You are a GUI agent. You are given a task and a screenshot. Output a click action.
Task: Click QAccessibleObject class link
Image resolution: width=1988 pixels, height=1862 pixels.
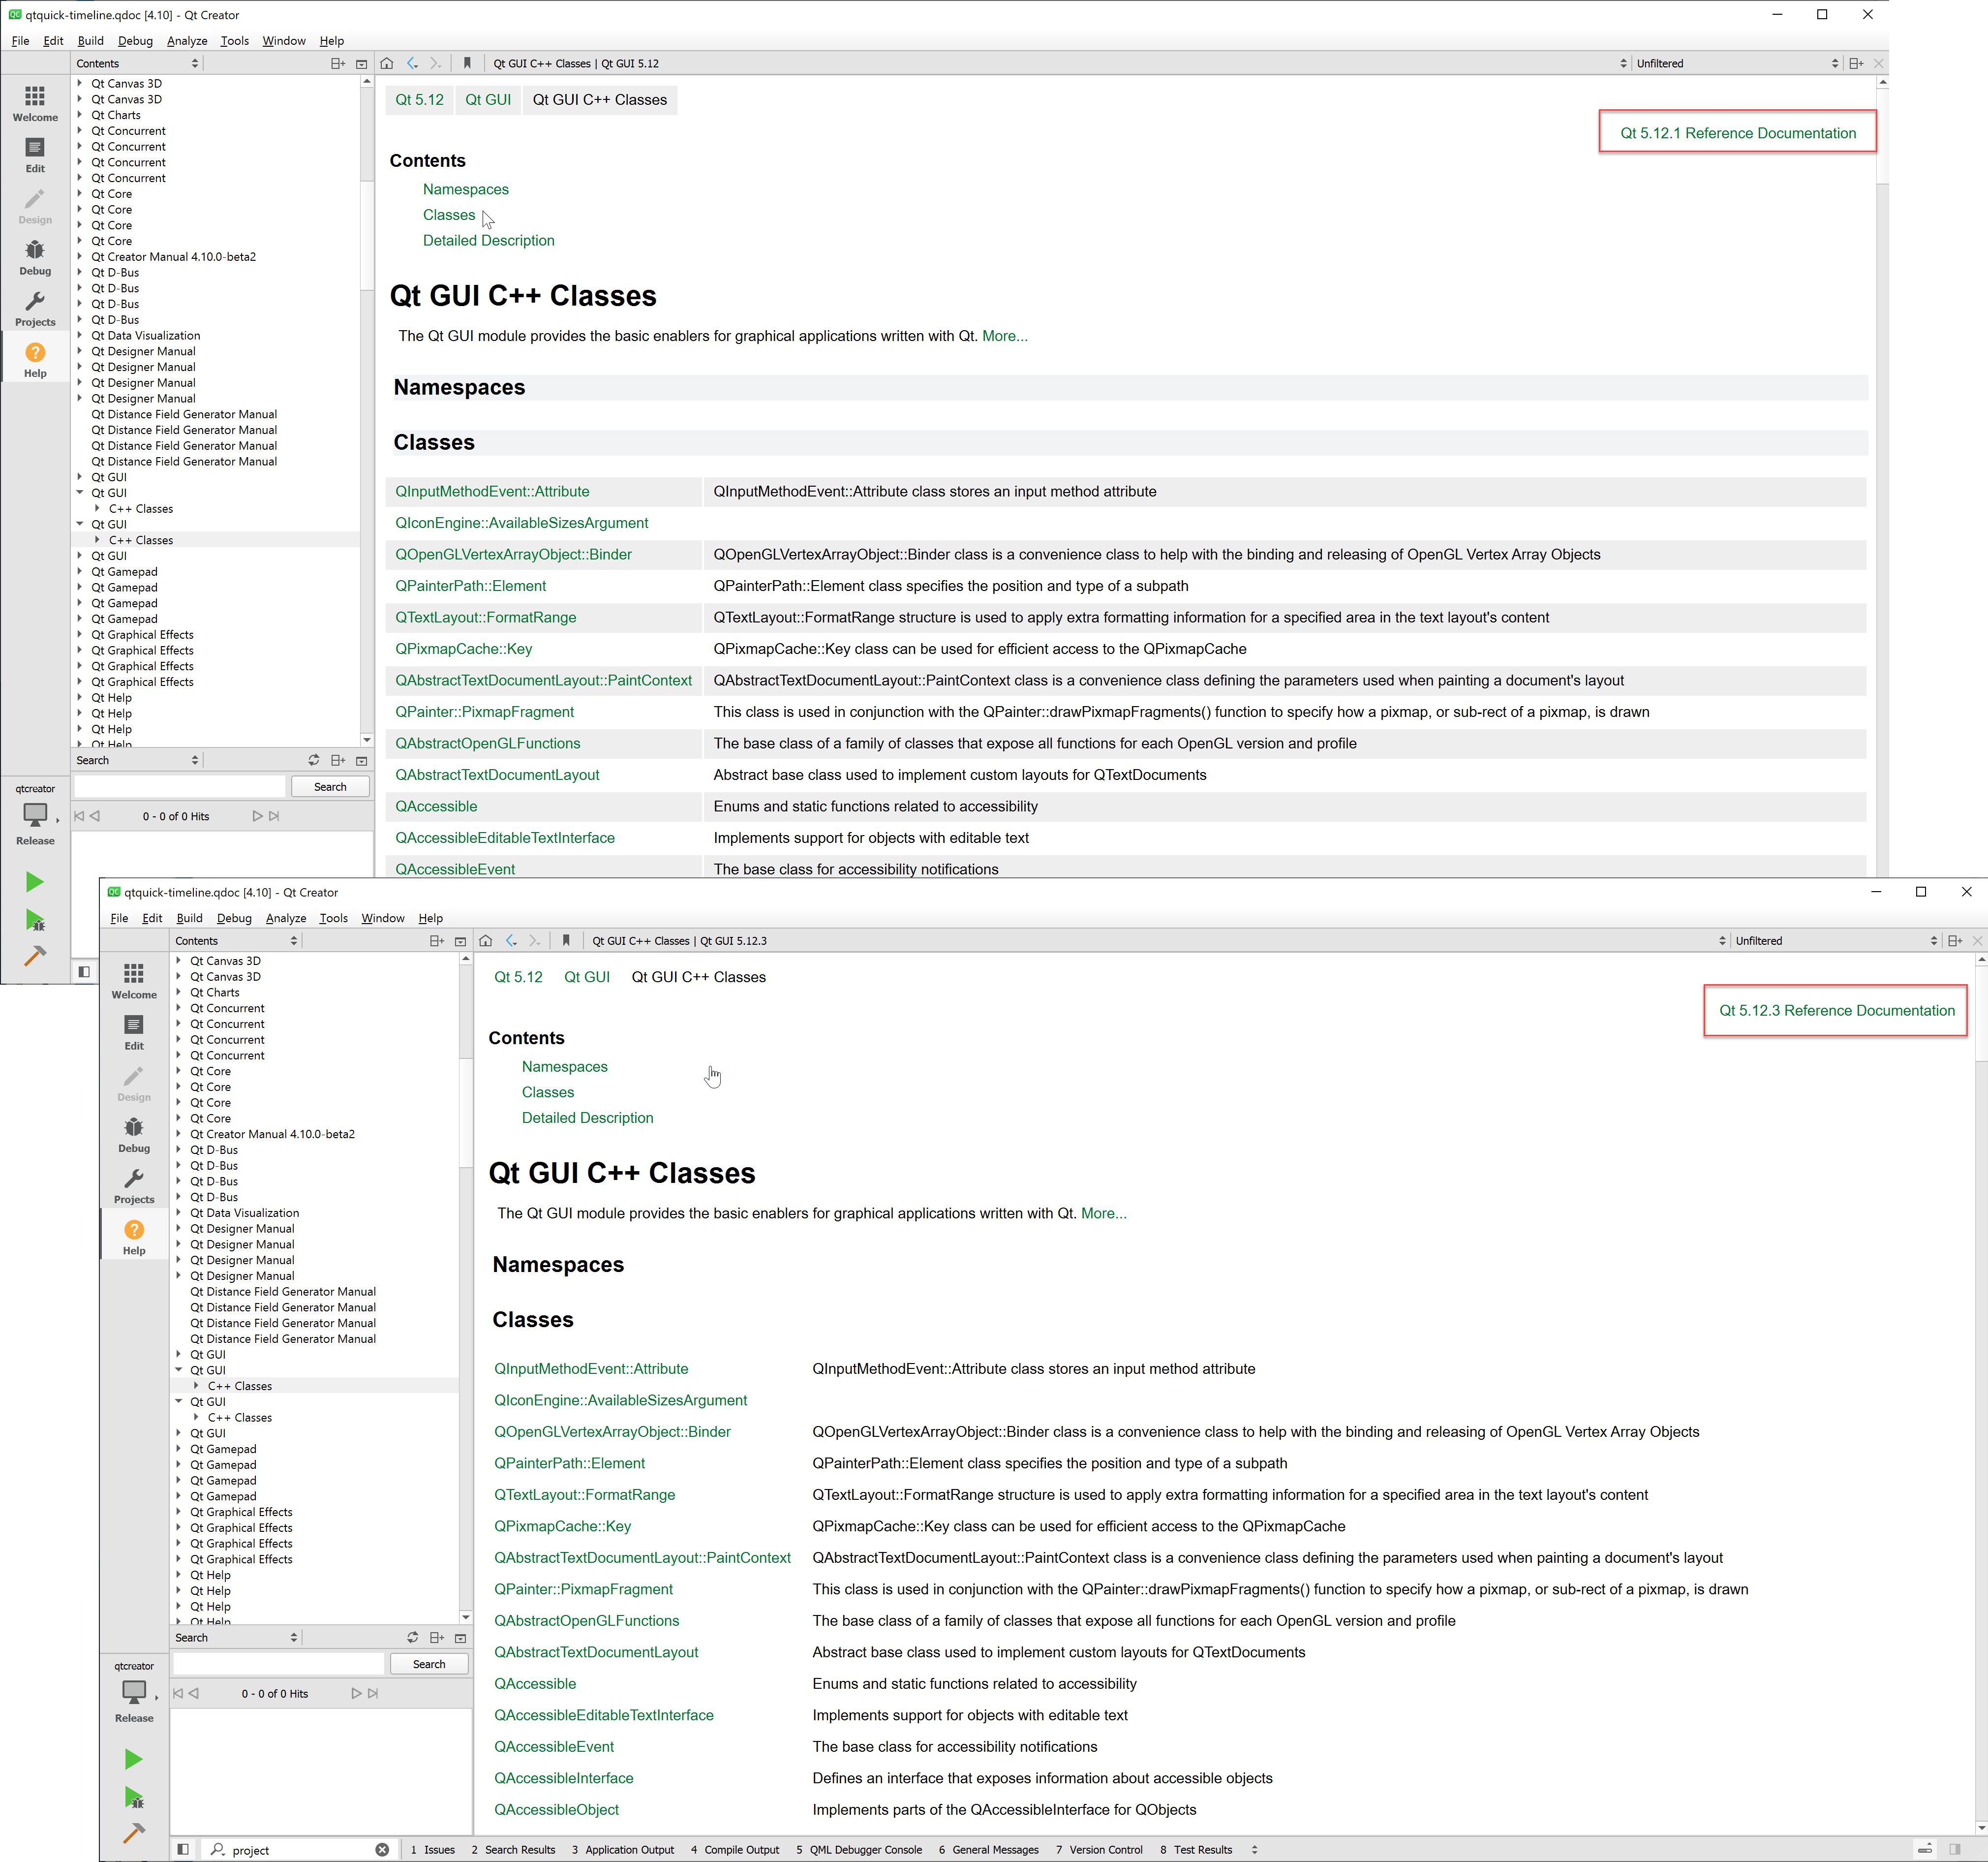(556, 1809)
